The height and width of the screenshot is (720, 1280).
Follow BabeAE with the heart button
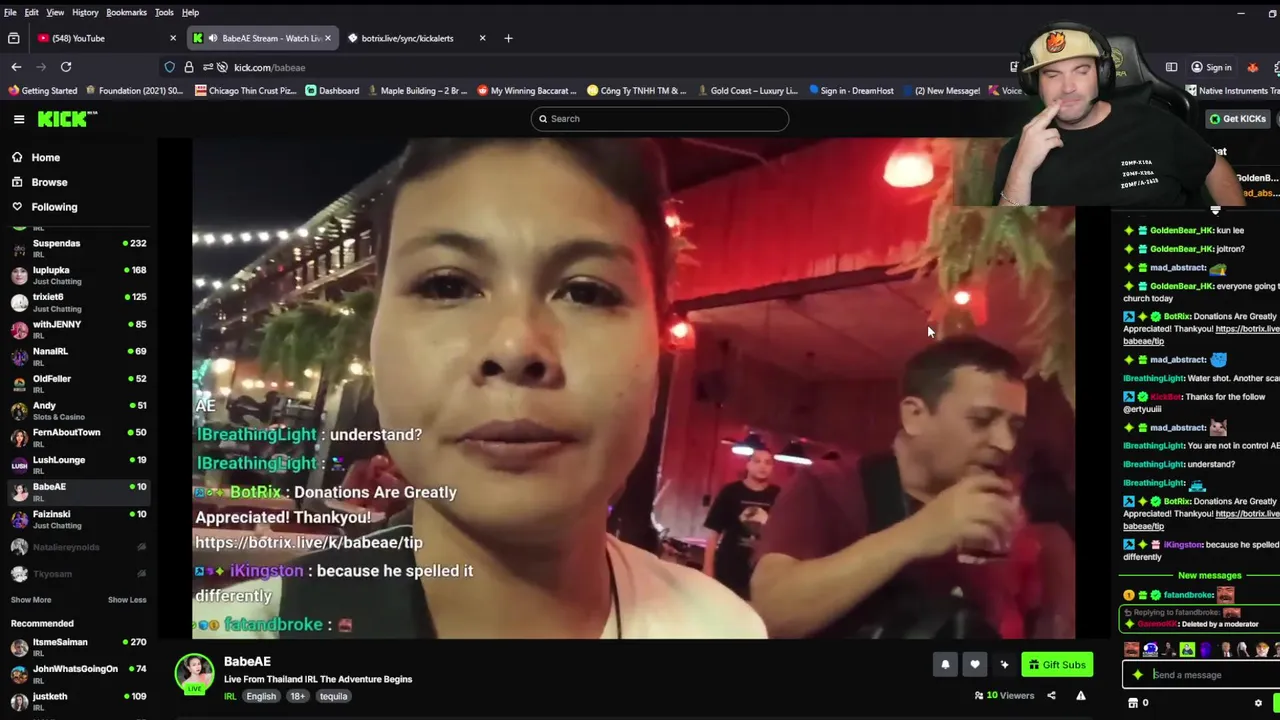(x=975, y=665)
